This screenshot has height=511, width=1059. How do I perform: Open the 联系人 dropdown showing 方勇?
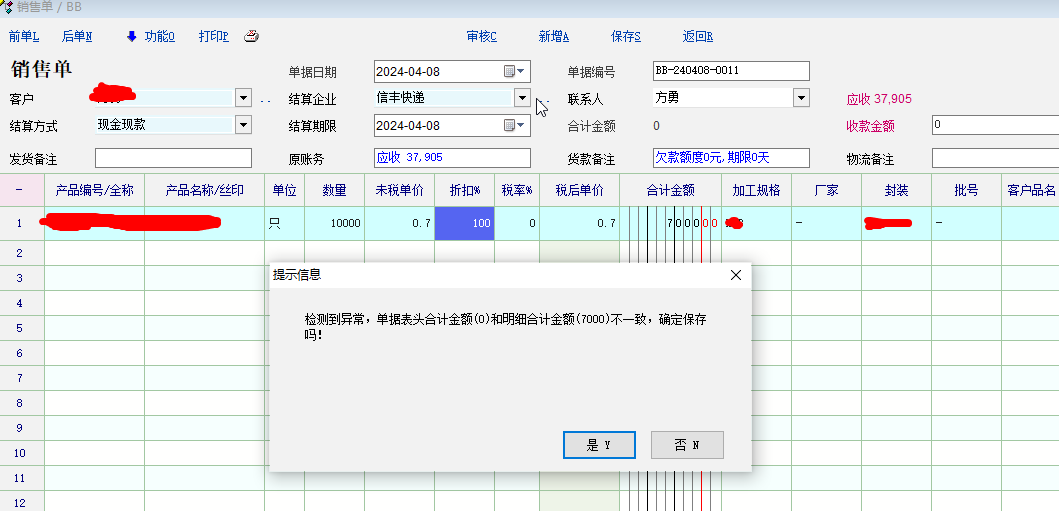coord(801,98)
